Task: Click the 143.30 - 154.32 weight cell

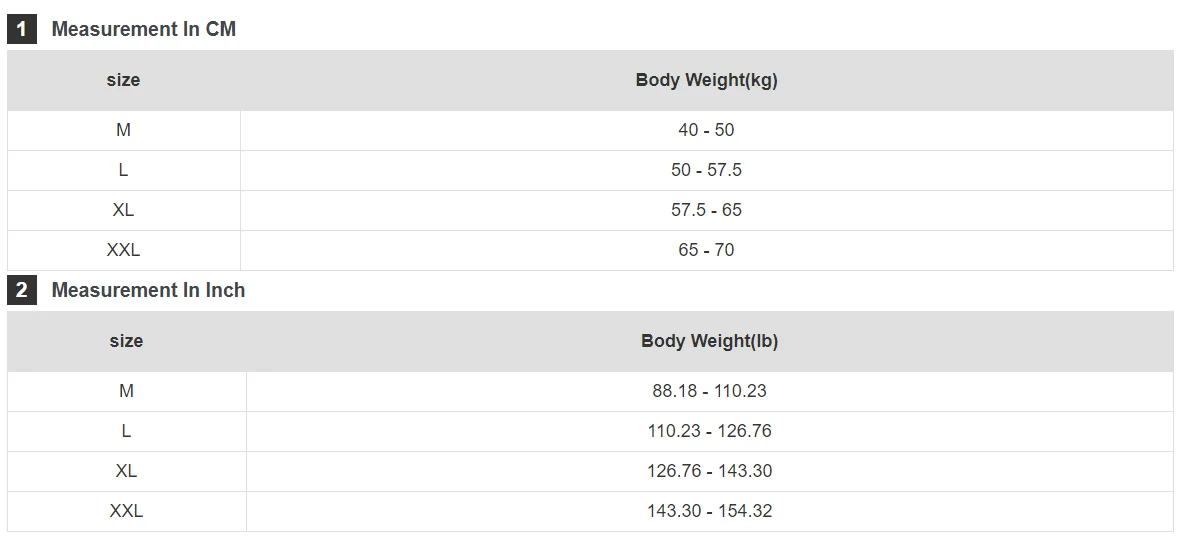Action: point(709,511)
